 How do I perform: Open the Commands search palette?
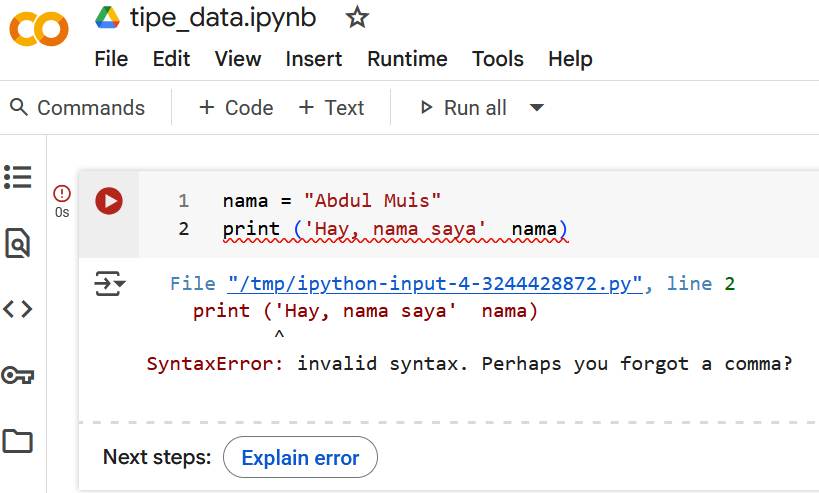point(77,108)
